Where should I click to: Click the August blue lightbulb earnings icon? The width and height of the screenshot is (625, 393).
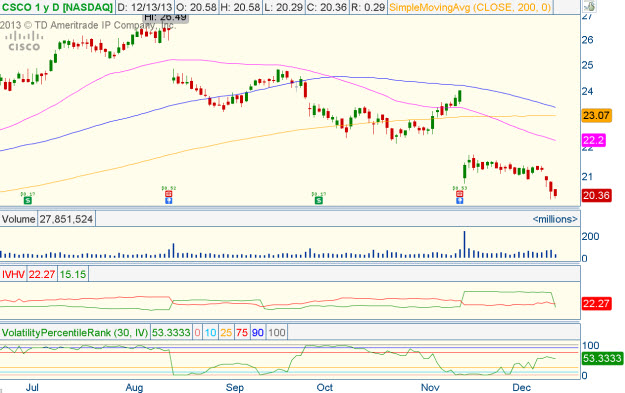pyautogui.click(x=169, y=200)
